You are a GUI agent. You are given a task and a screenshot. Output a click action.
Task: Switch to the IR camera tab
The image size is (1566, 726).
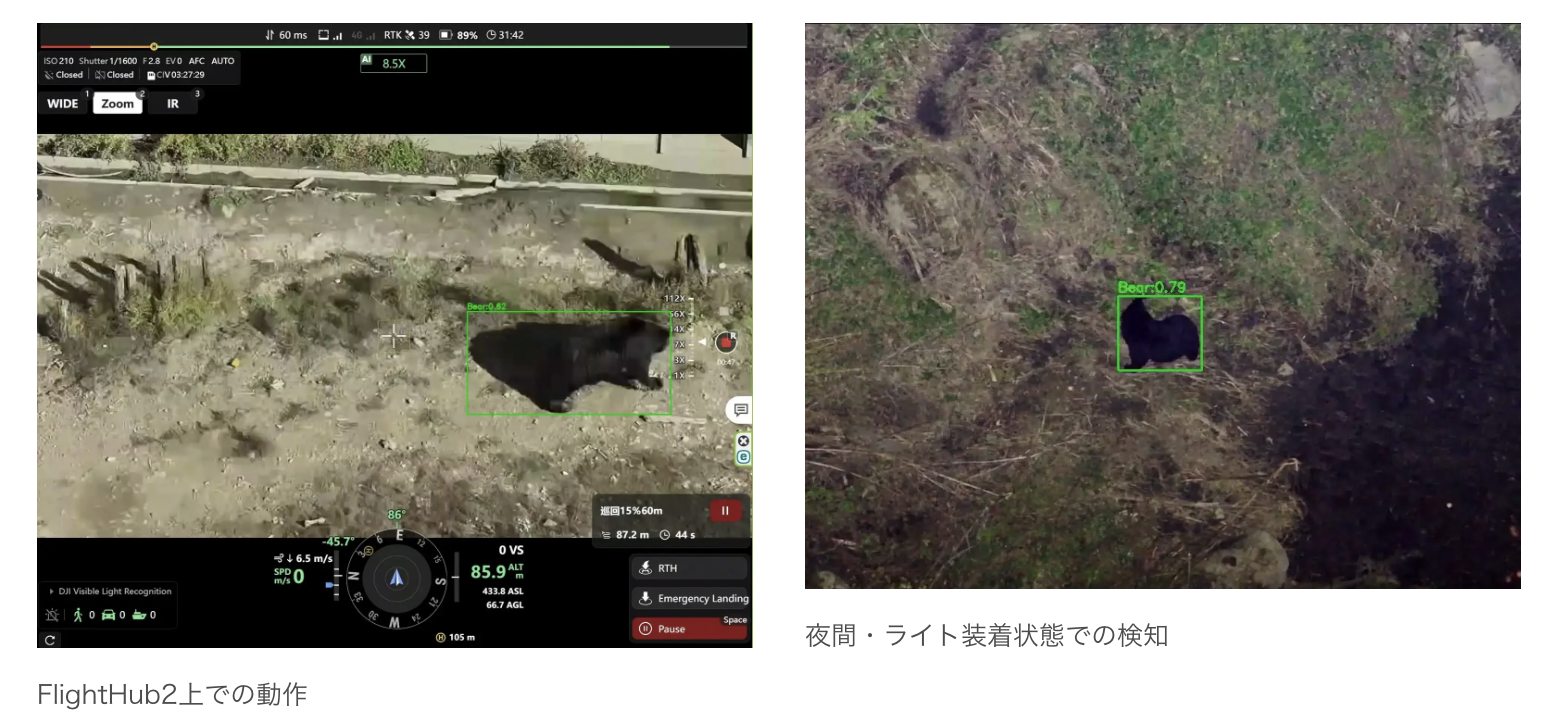pos(173,104)
